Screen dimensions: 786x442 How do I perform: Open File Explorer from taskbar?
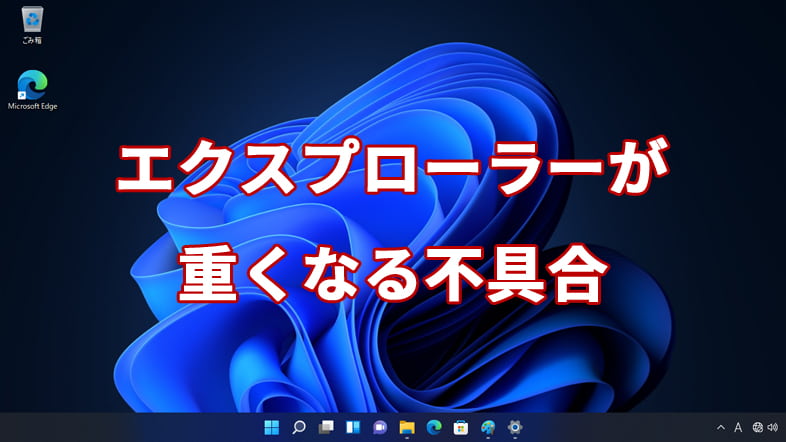coord(407,427)
